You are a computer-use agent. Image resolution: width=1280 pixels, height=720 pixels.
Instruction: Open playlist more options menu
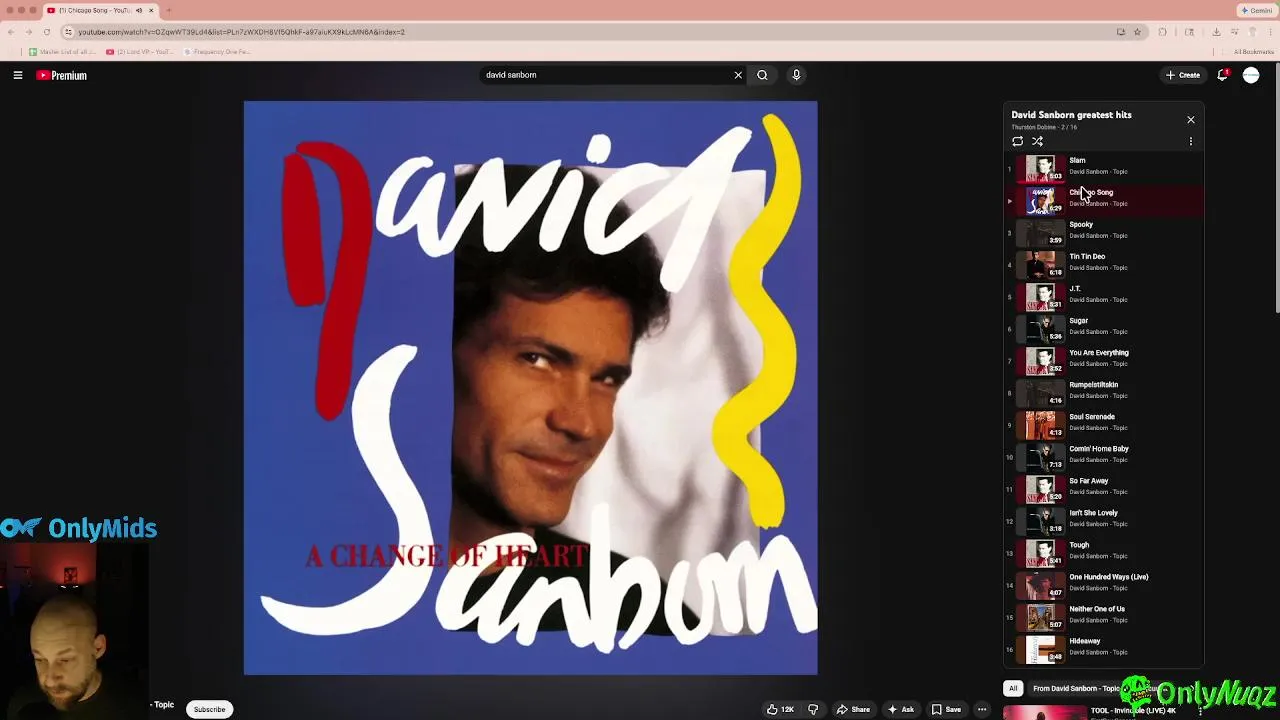[x=1190, y=141]
